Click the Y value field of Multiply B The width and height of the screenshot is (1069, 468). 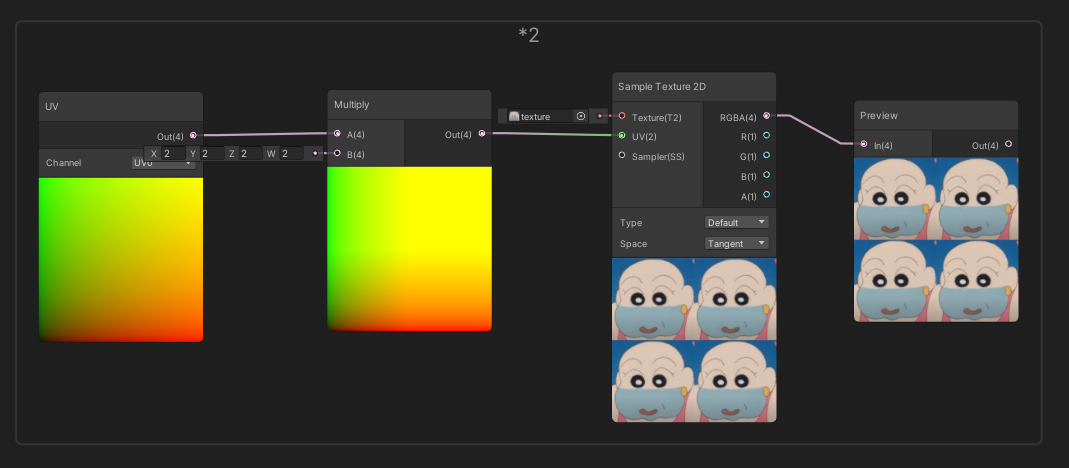click(212, 153)
